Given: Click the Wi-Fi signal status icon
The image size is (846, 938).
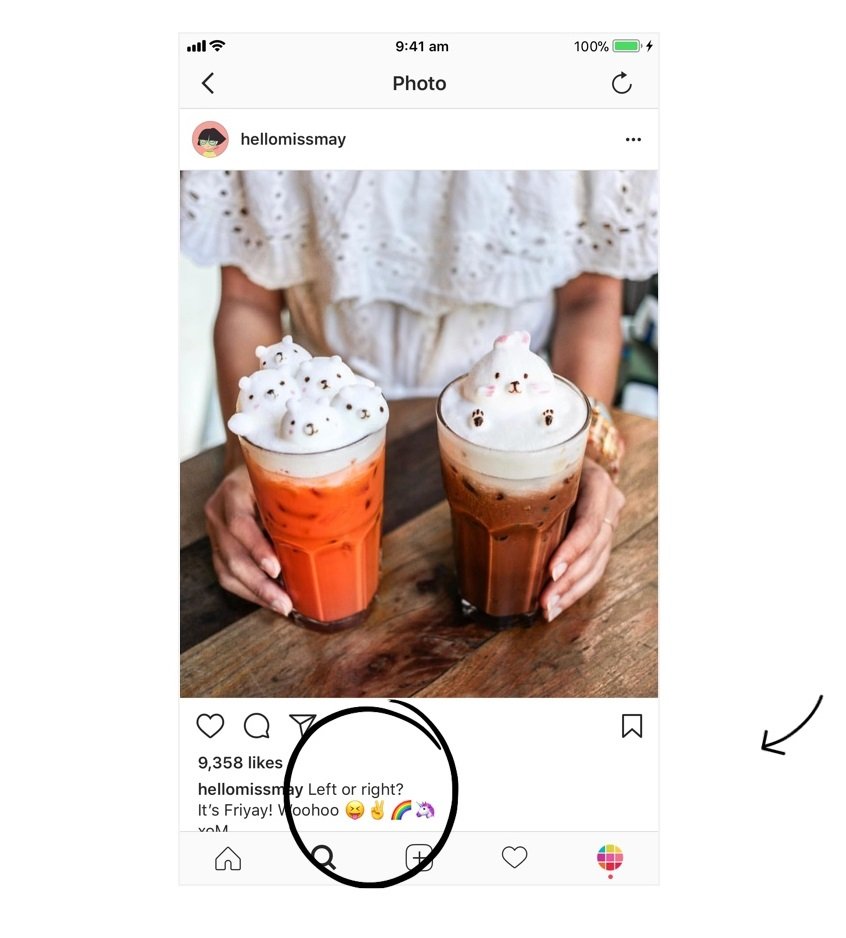Looking at the screenshot, I should point(218,45).
